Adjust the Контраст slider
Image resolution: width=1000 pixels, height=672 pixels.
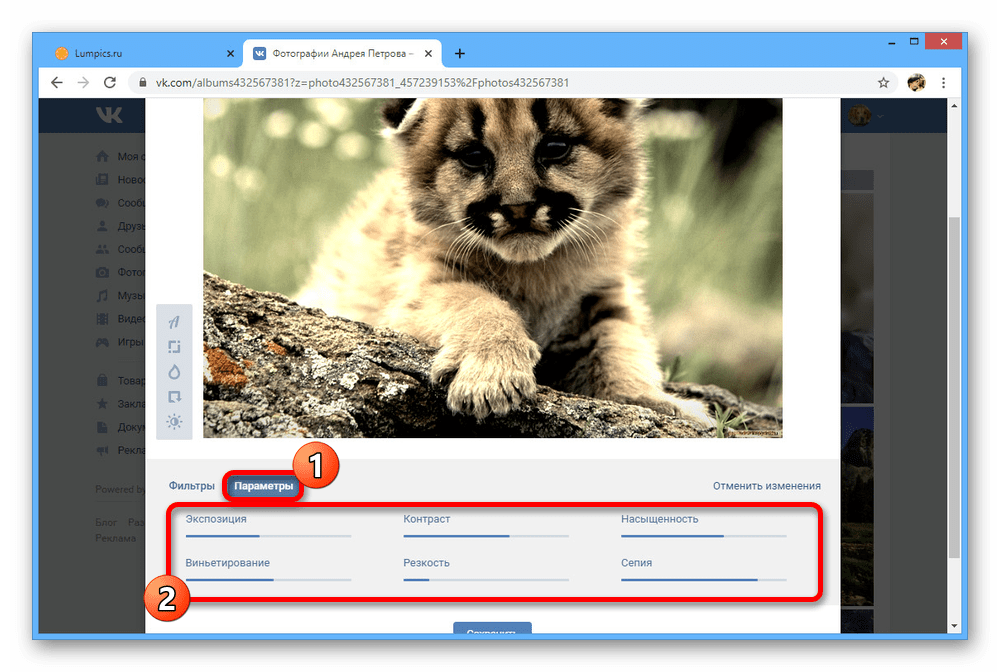coord(485,536)
